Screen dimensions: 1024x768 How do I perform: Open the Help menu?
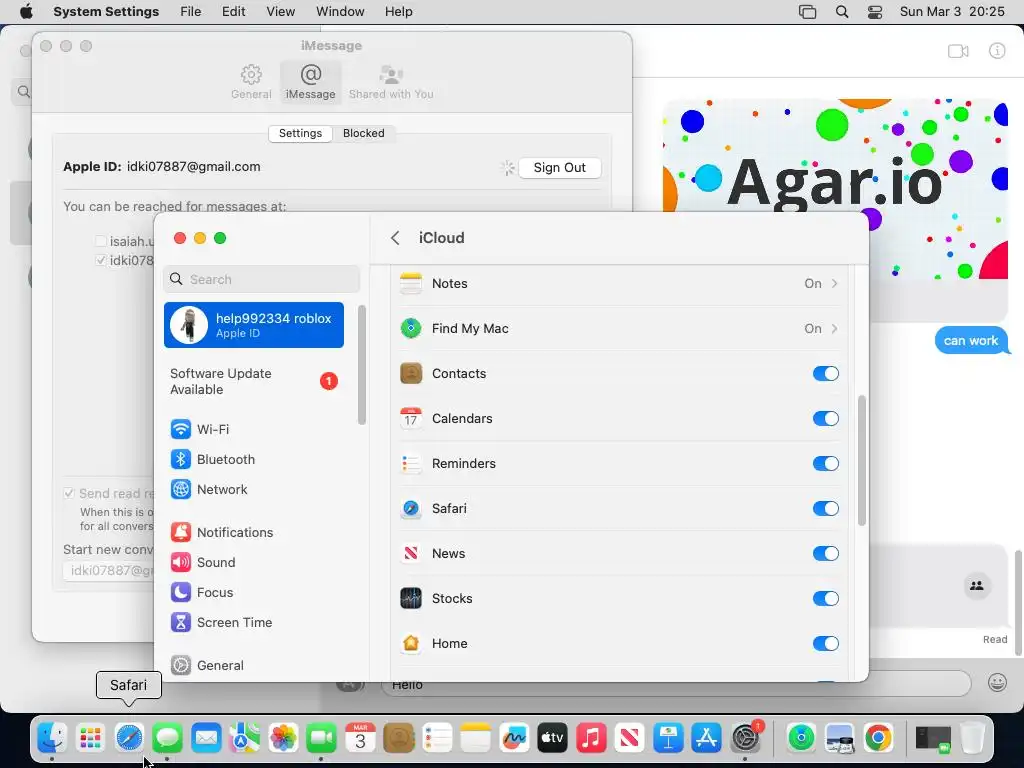pyautogui.click(x=398, y=12)
